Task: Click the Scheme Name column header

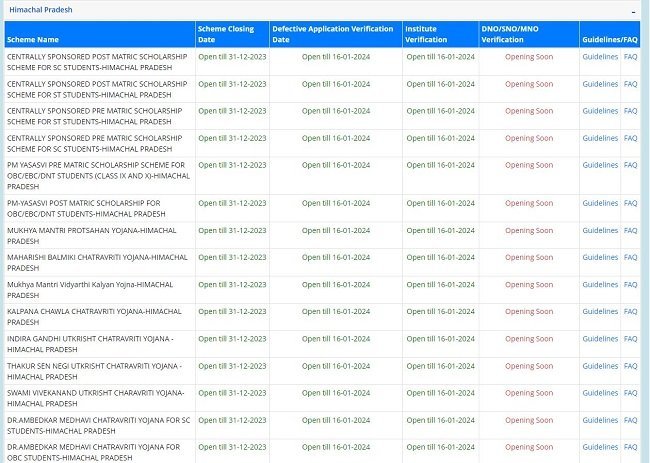Action: click(x=34, y=39)
